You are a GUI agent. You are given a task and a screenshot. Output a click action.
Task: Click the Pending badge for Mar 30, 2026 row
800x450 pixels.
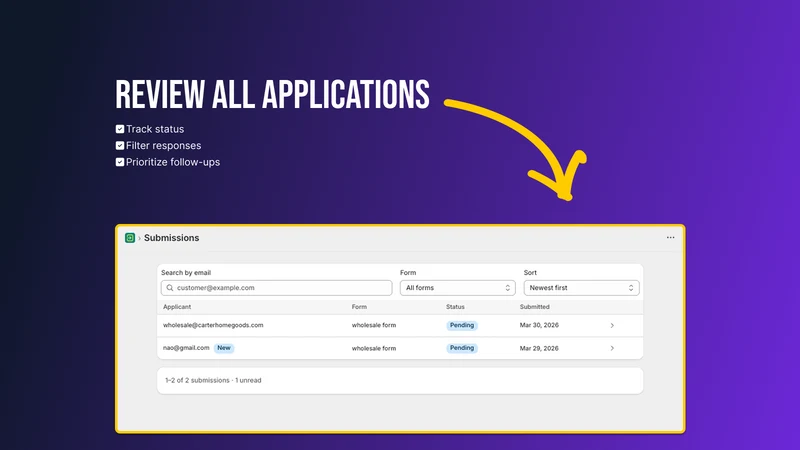tap(462, 325)
